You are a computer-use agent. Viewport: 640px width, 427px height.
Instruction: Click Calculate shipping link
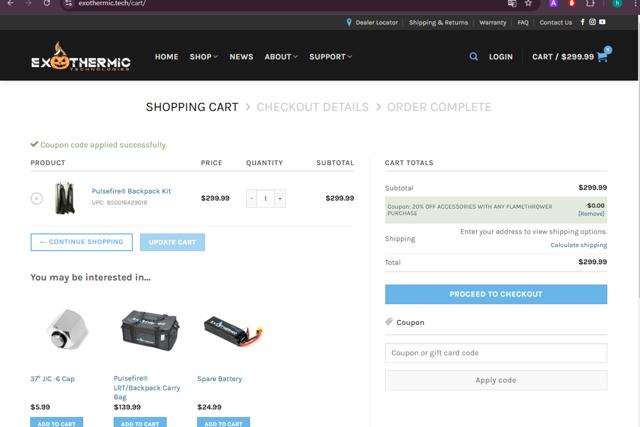579,245
